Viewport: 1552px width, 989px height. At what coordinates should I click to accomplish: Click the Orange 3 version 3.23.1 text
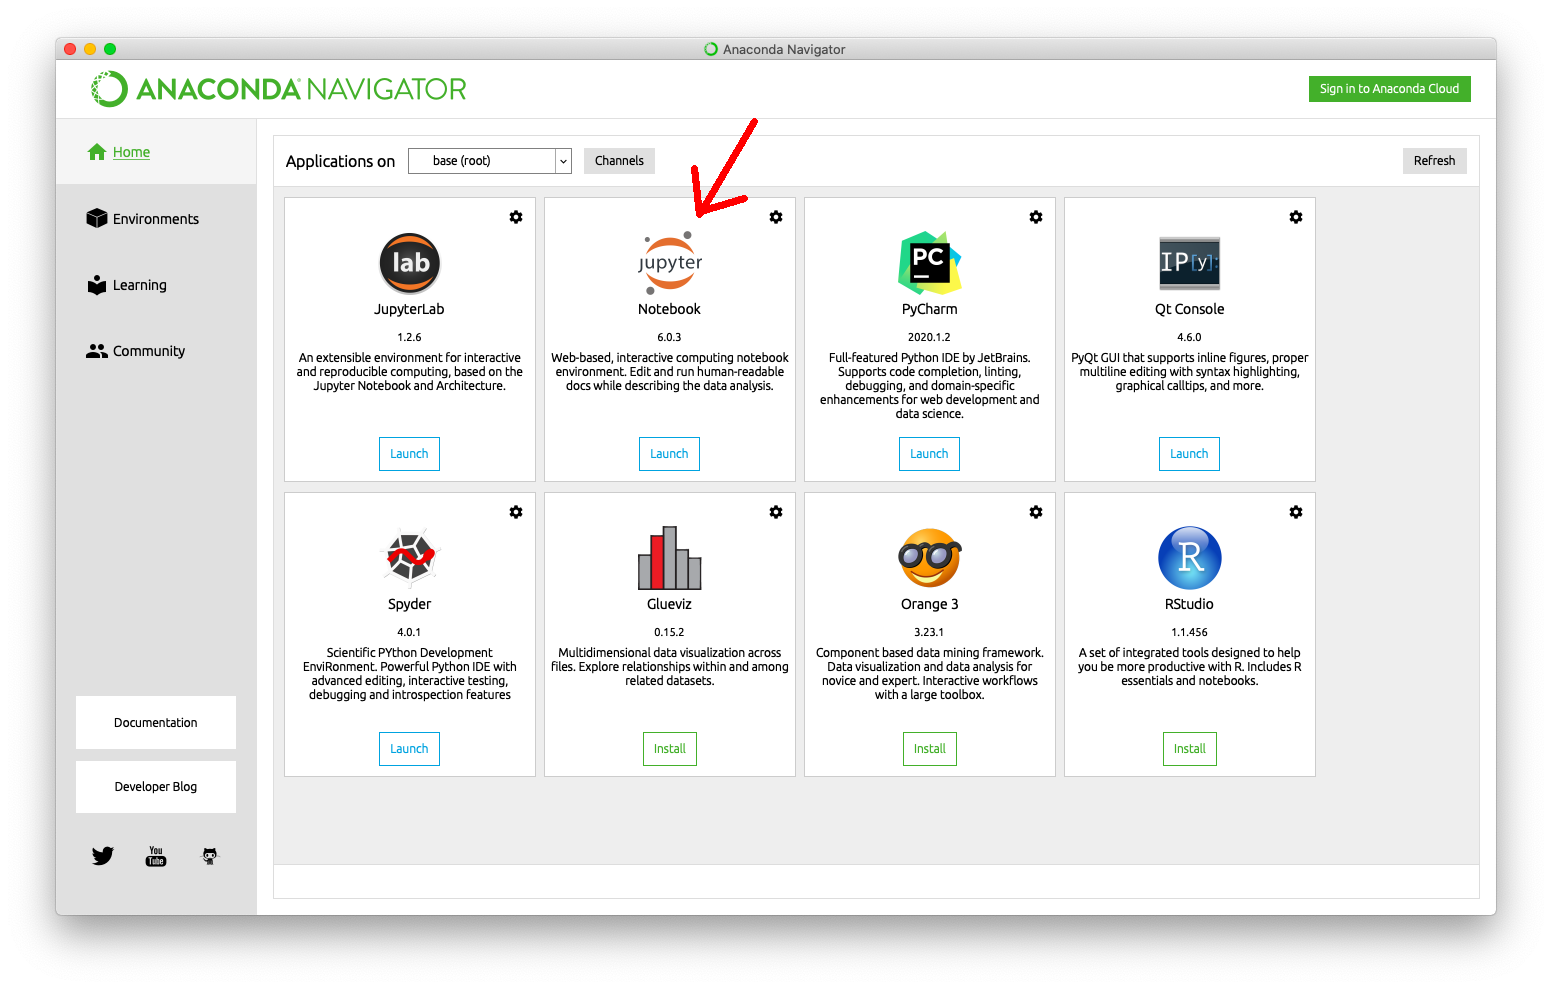click(930, 633)
